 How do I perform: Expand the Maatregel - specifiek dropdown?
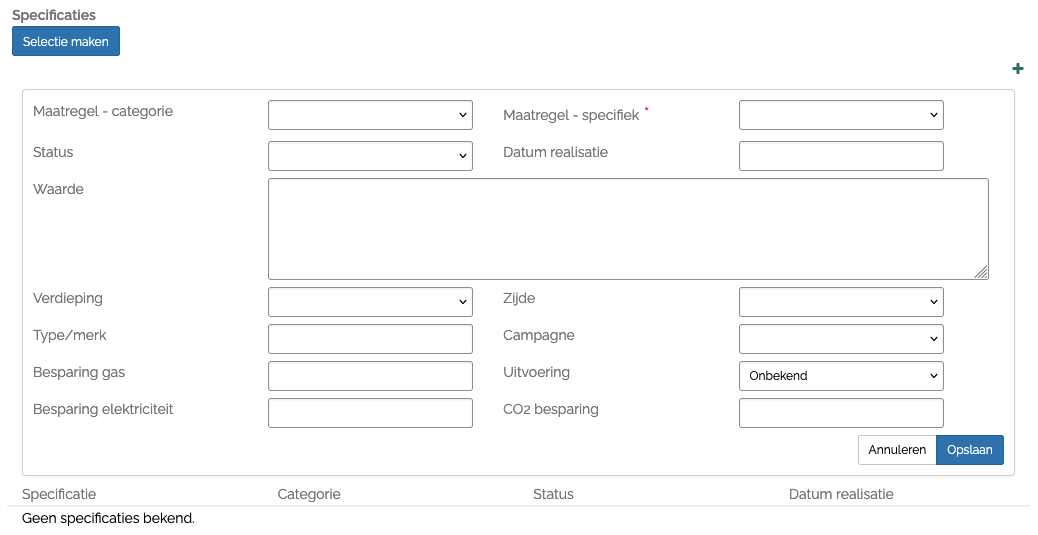click(x=840, y=115)
